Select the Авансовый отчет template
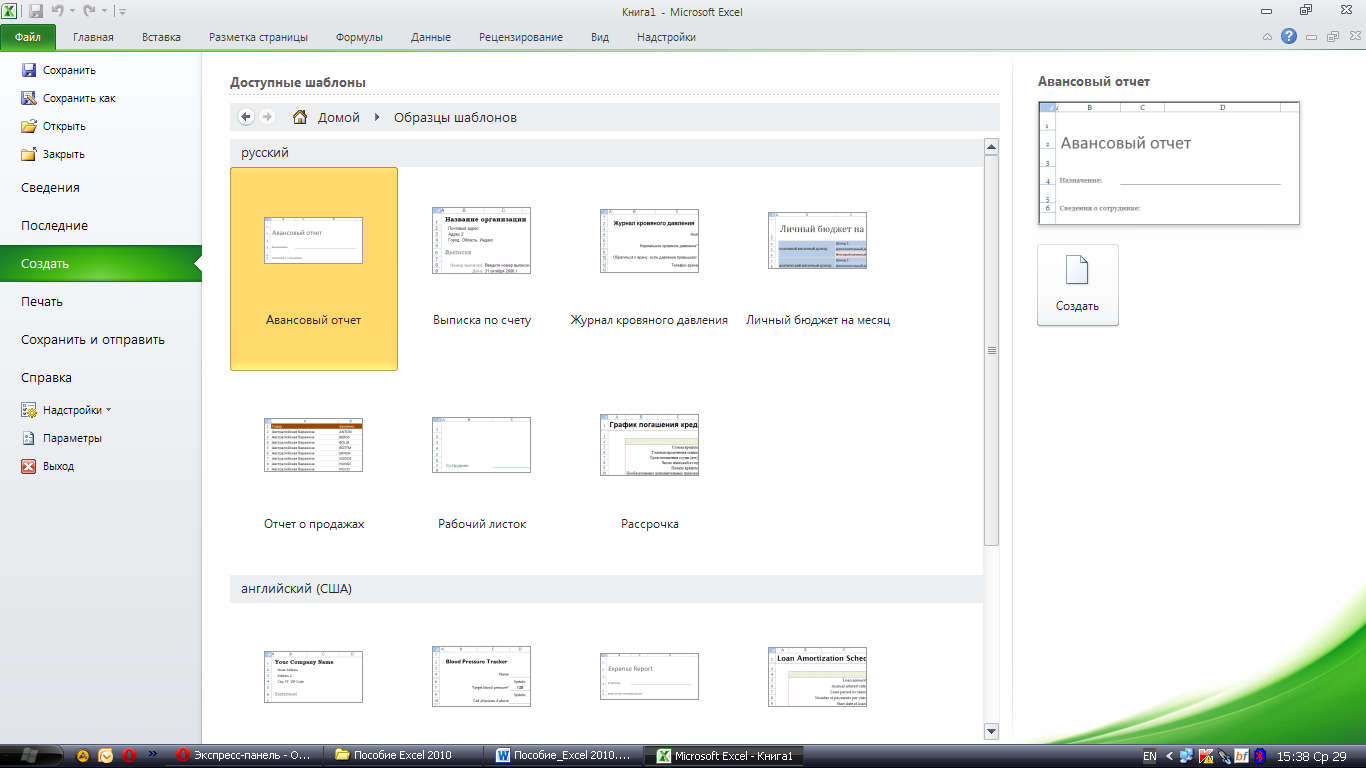This screenshot has height=768, width=1366. tap(314, 269)
